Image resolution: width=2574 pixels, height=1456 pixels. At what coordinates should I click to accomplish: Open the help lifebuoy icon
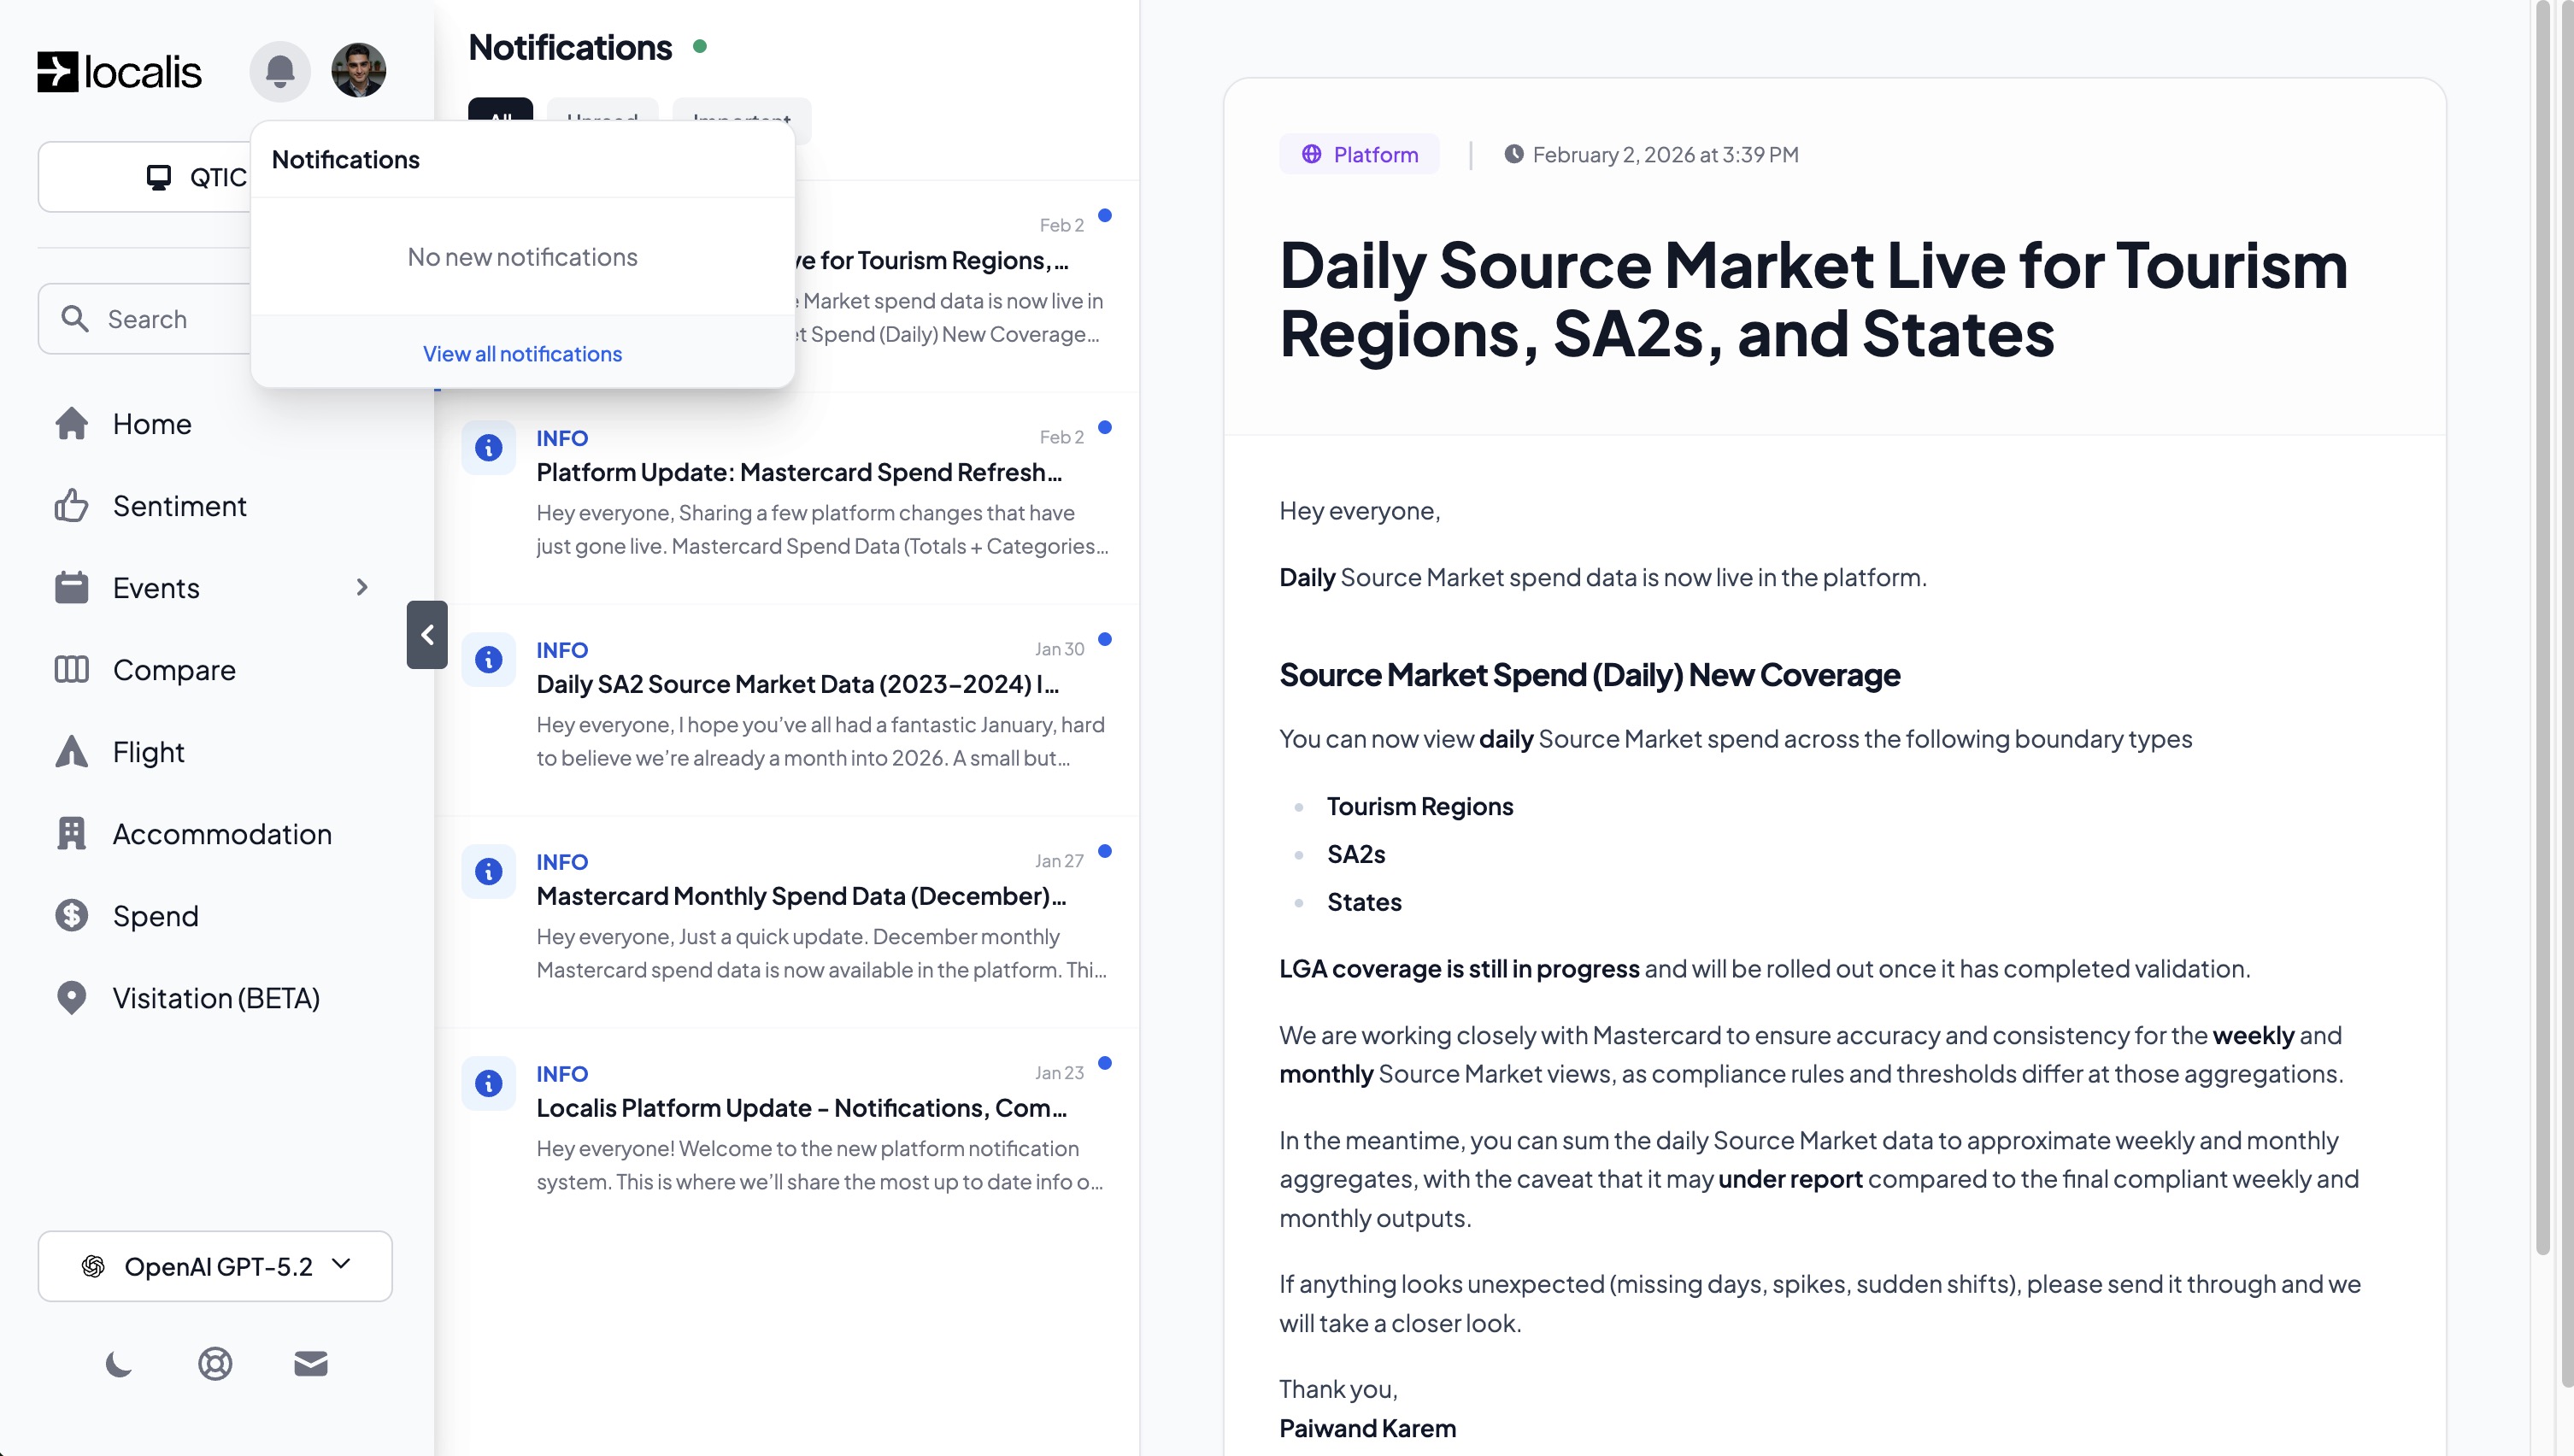(215, 1364)
